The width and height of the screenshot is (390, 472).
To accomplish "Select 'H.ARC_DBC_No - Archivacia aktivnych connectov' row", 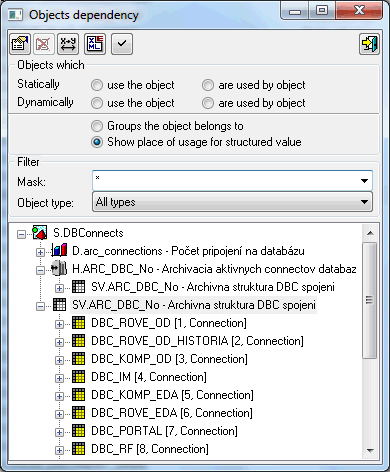I will tap(214, 269).
